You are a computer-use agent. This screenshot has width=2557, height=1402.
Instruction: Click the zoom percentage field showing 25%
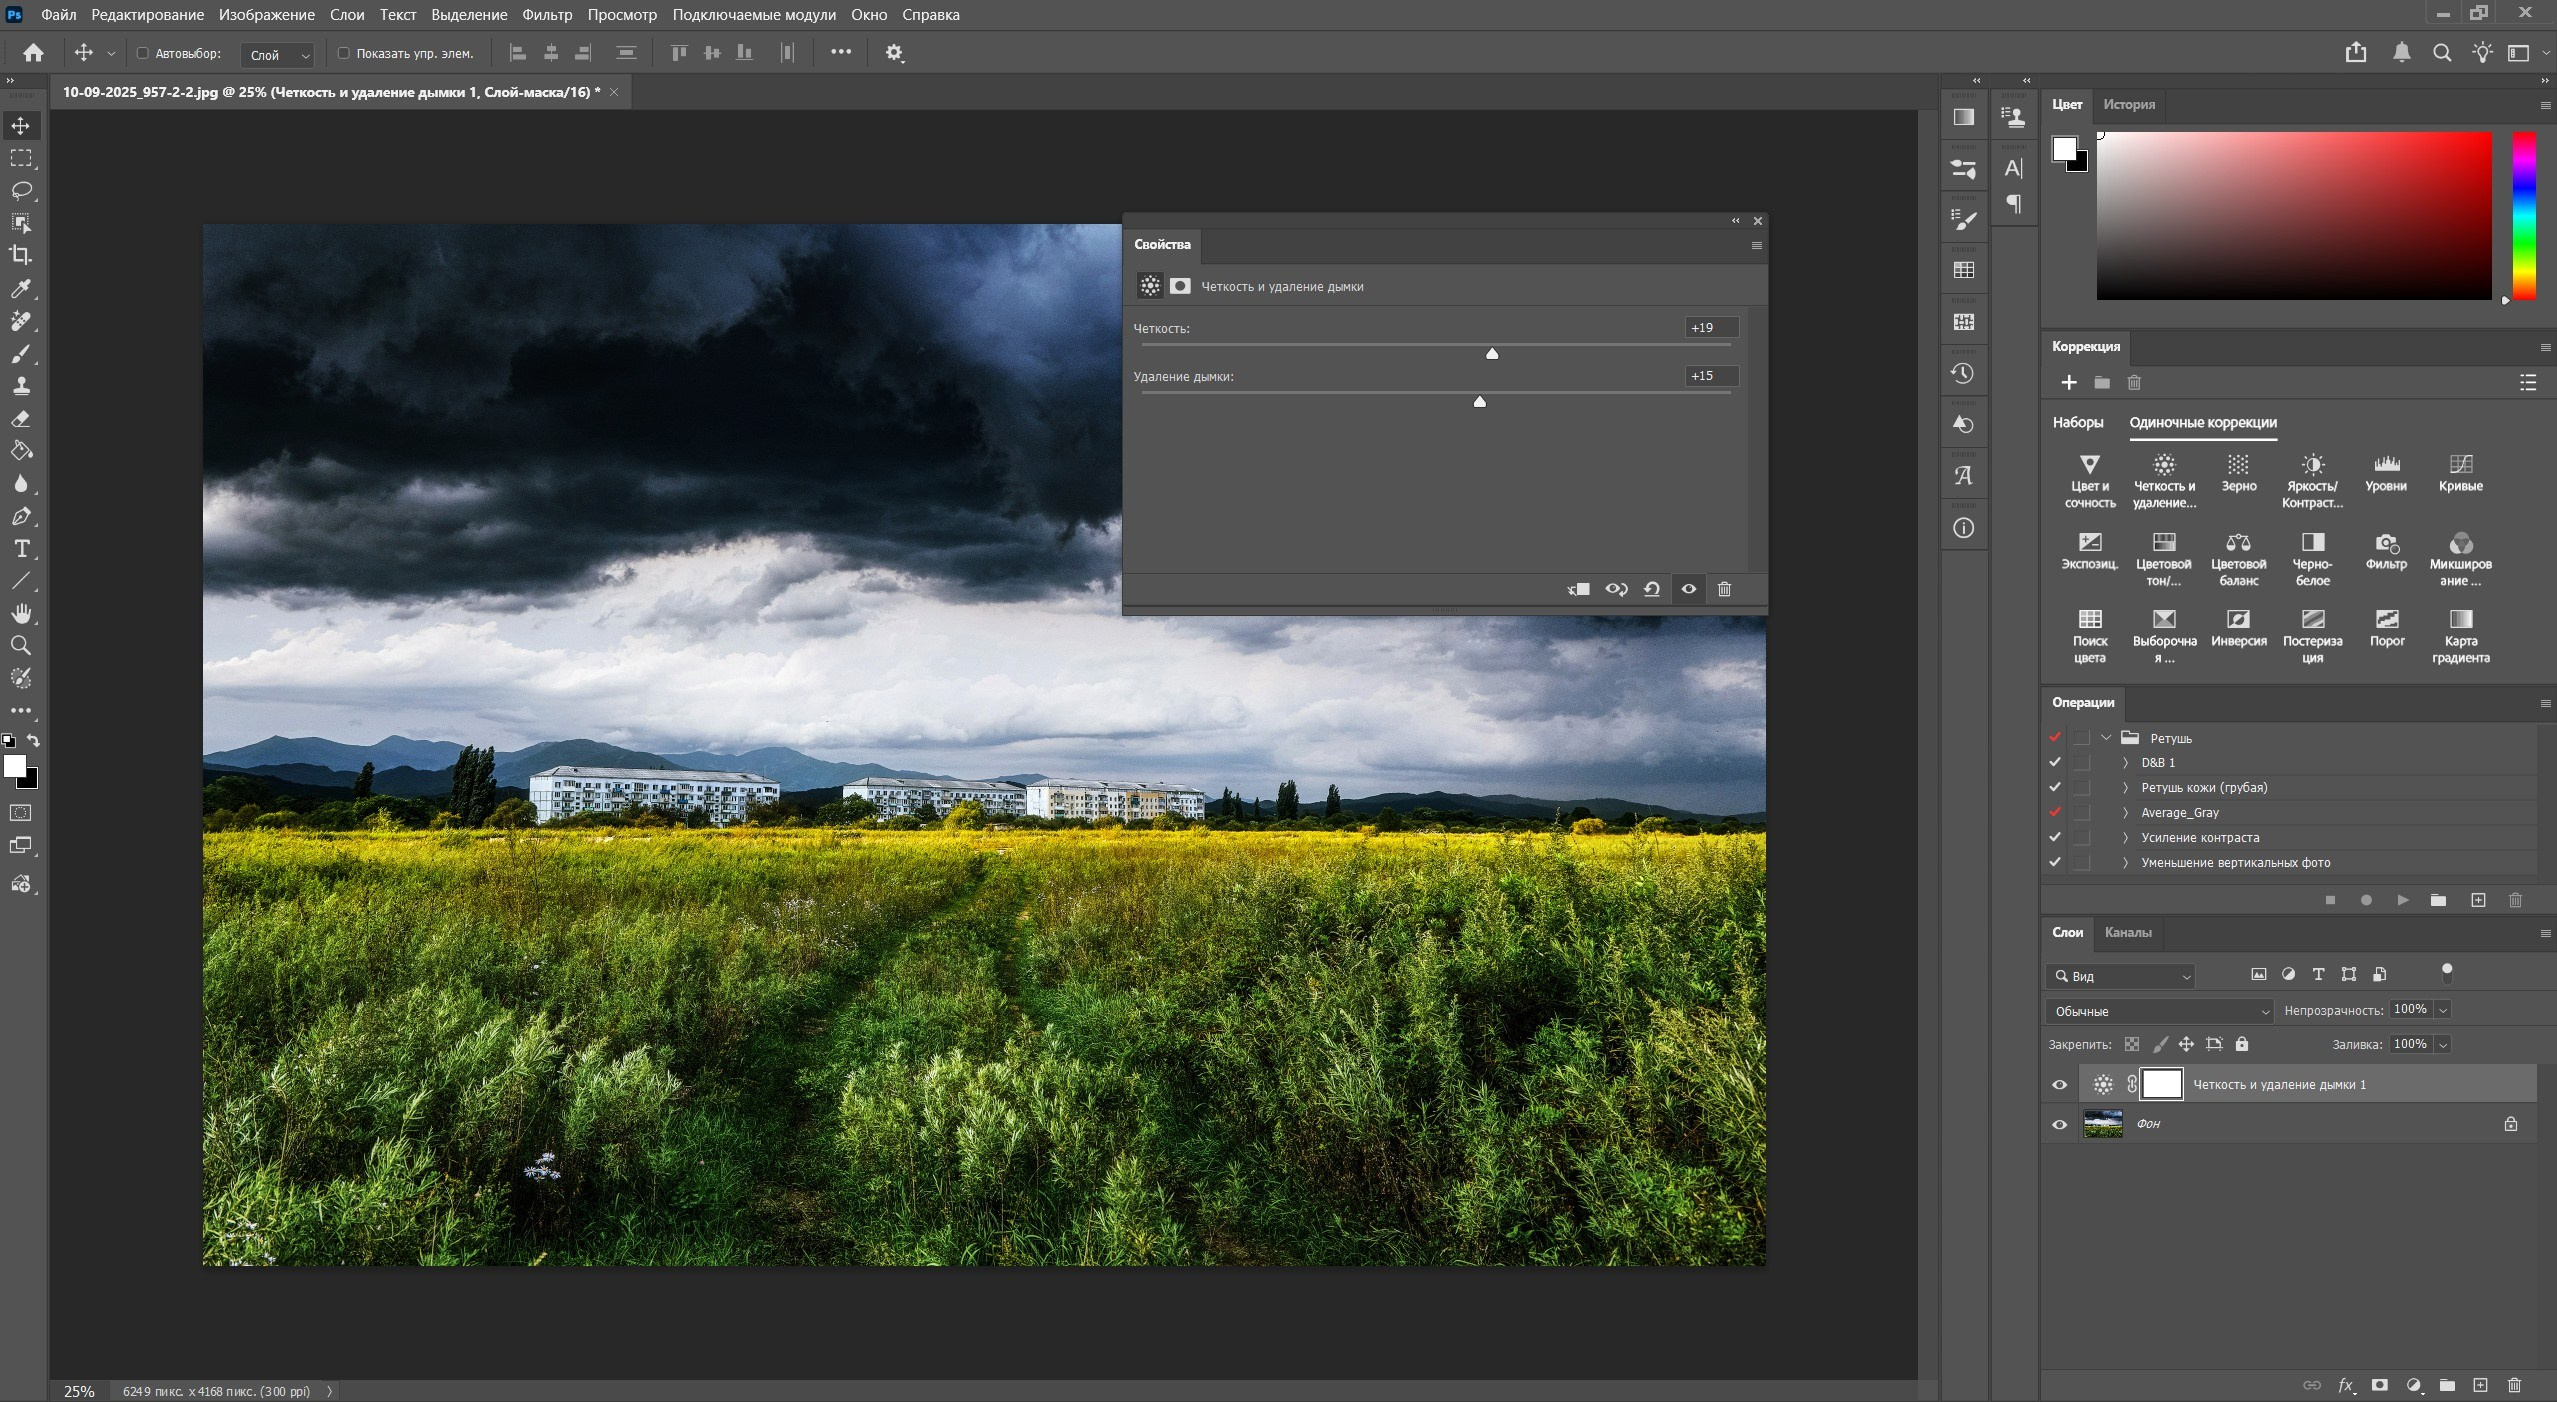[x=78, y=1391]
